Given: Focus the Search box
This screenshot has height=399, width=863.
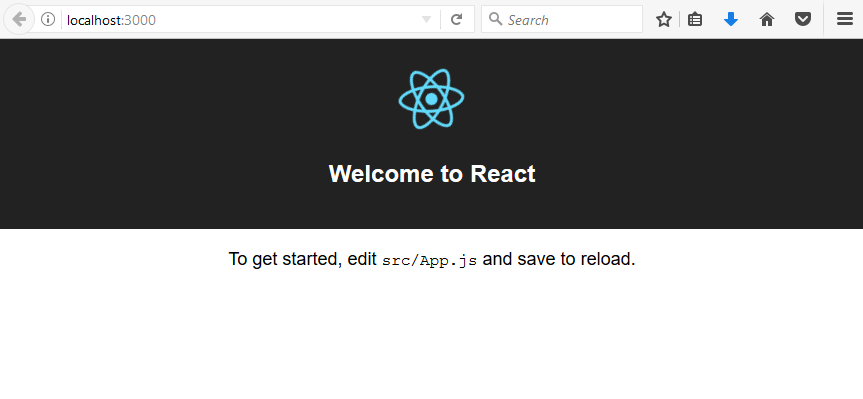Looking at the screenshot, I should pos(562,20).
